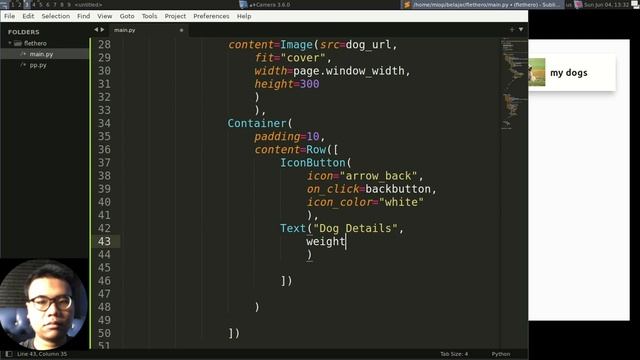Open the tab list dropdown arrow

point(521,29)
